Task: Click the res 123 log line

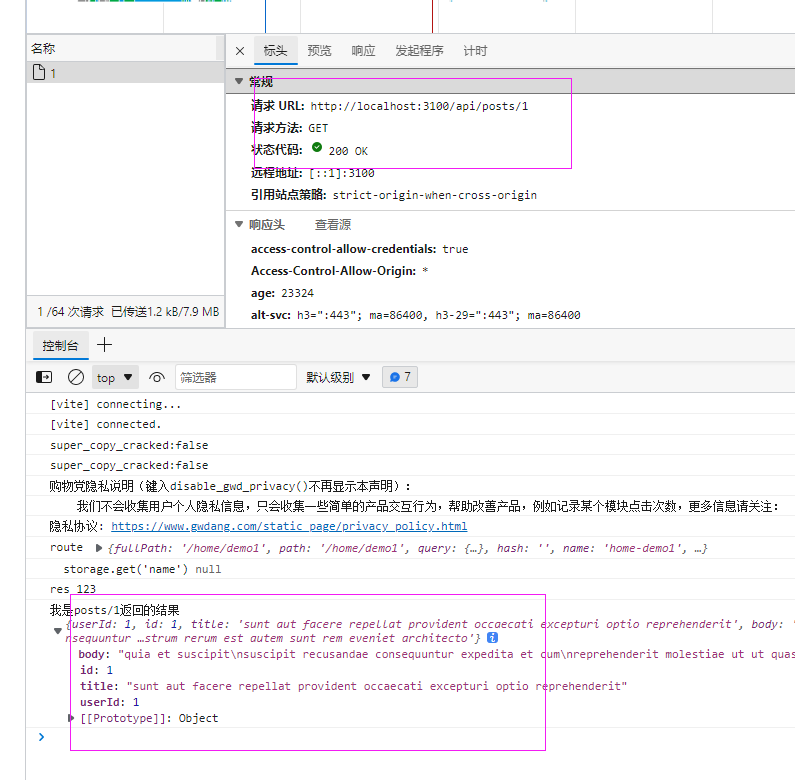Action: 73,589
